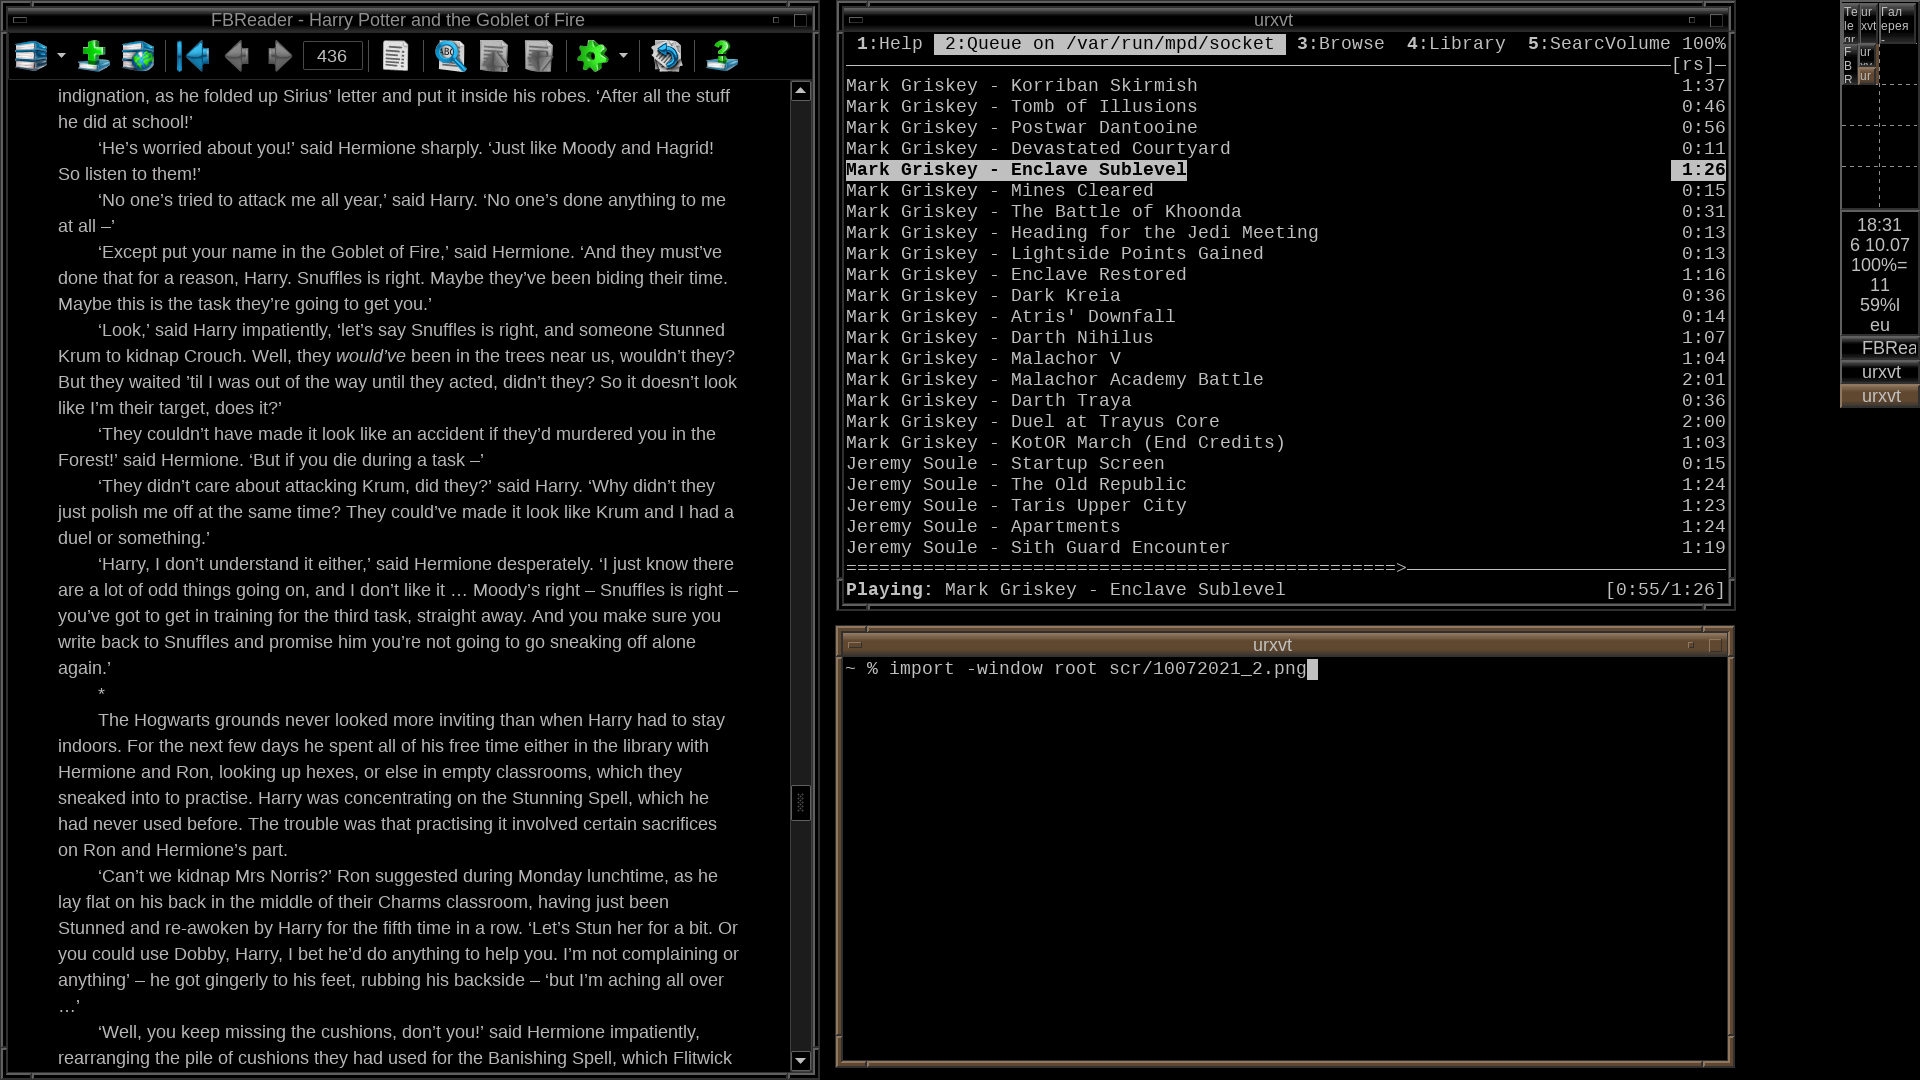Open FBReader help question mark icon

pyautogui.click(x=722, y=56)
